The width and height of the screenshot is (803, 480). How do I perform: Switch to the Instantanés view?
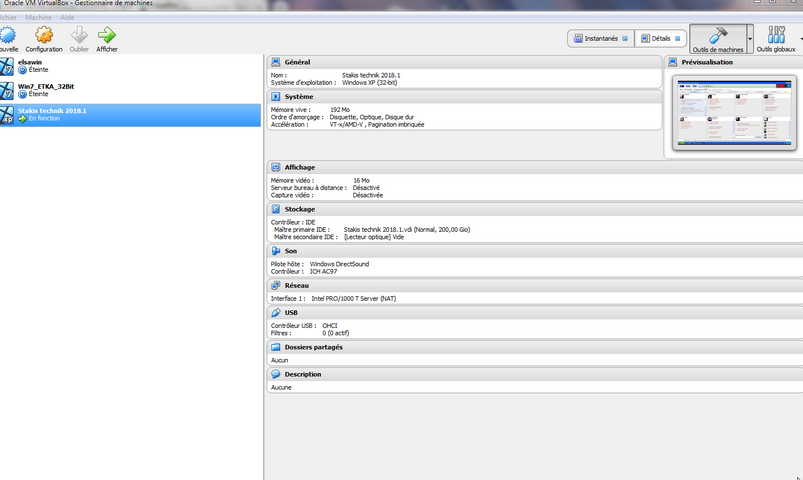click(601, 38)
